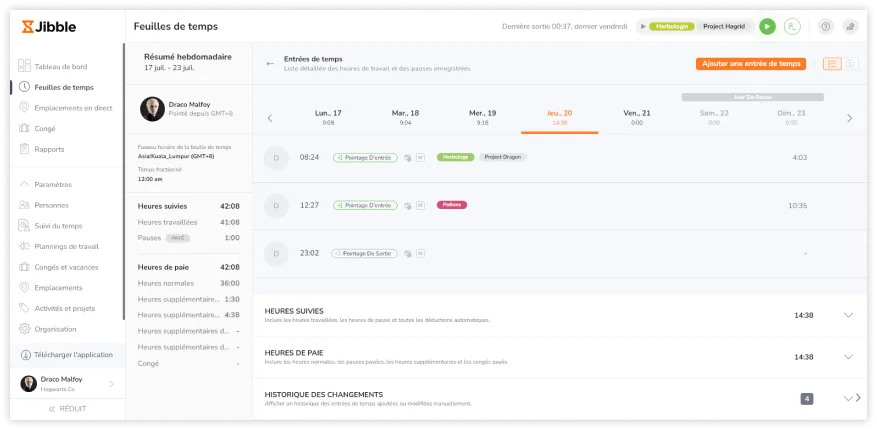Switch to the circular view toggle
This screenshot has width=877, height=430.
pyautogui.click(x=850, y=64)
